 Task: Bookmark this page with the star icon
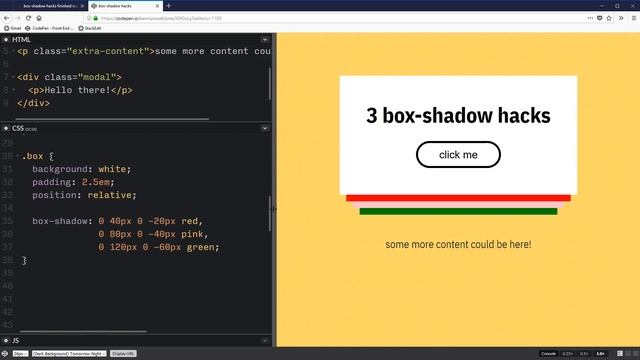pyautogui.click(x=609, y=18)
